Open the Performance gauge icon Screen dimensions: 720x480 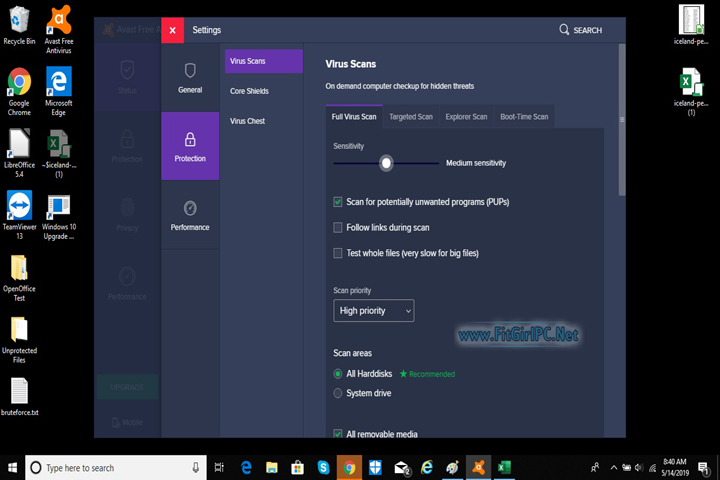(x=190, y=208)
